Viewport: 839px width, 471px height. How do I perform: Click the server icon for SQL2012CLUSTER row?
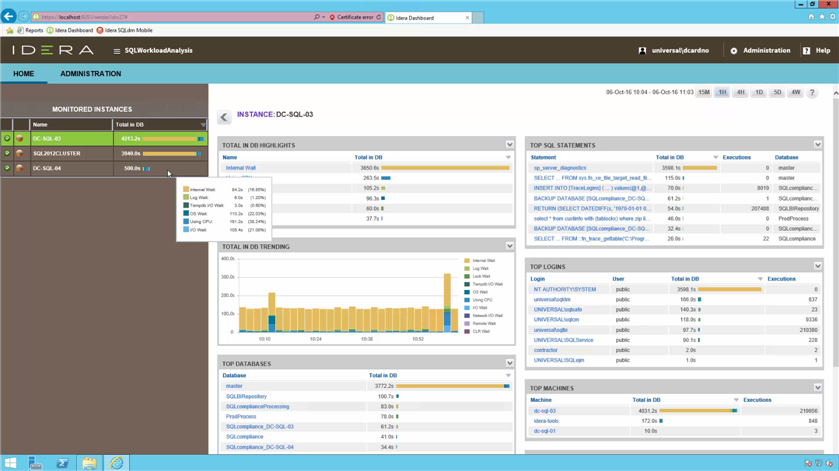point(20,153)
